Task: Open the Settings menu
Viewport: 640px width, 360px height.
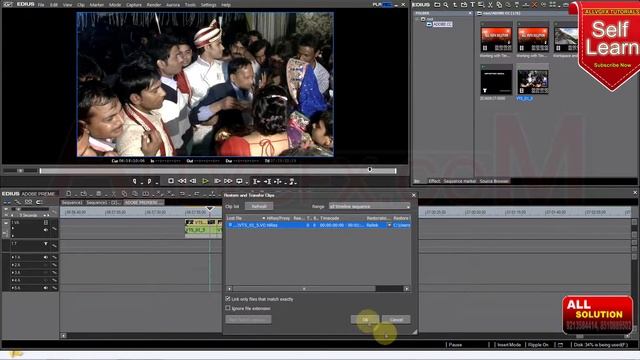Action: click(x=208, y=5)
